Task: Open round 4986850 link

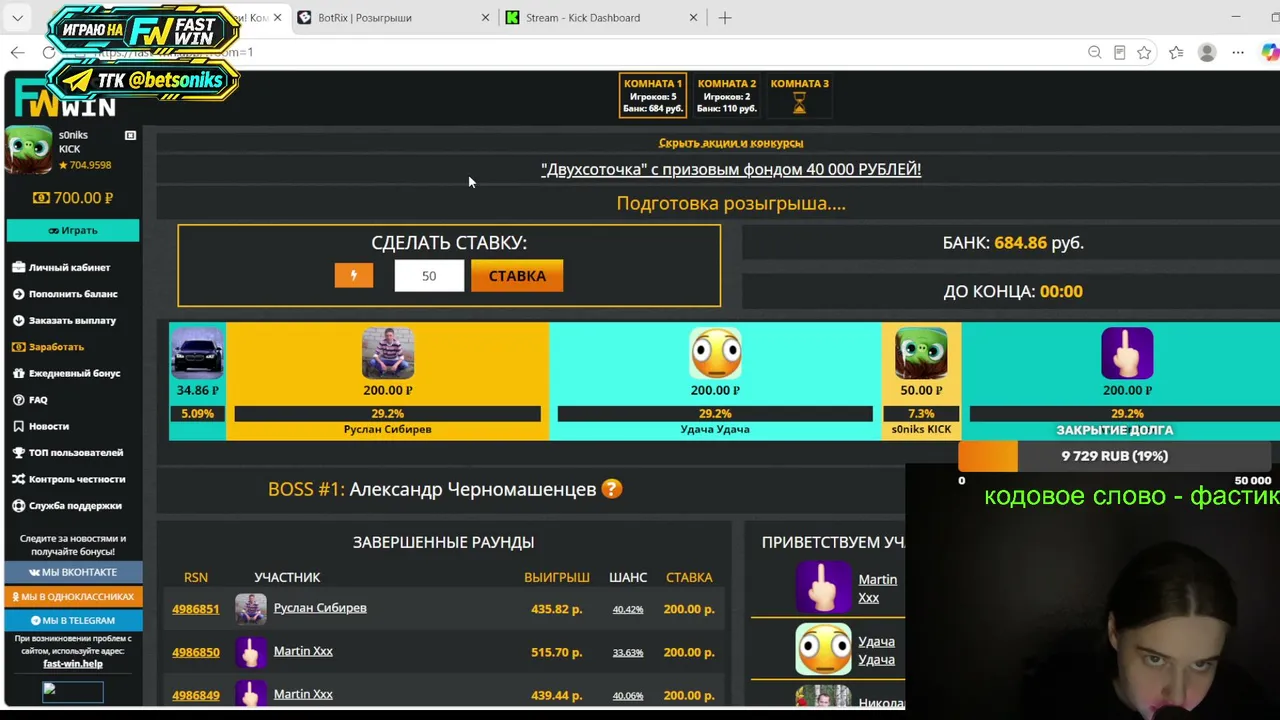Action: [195, 652]
